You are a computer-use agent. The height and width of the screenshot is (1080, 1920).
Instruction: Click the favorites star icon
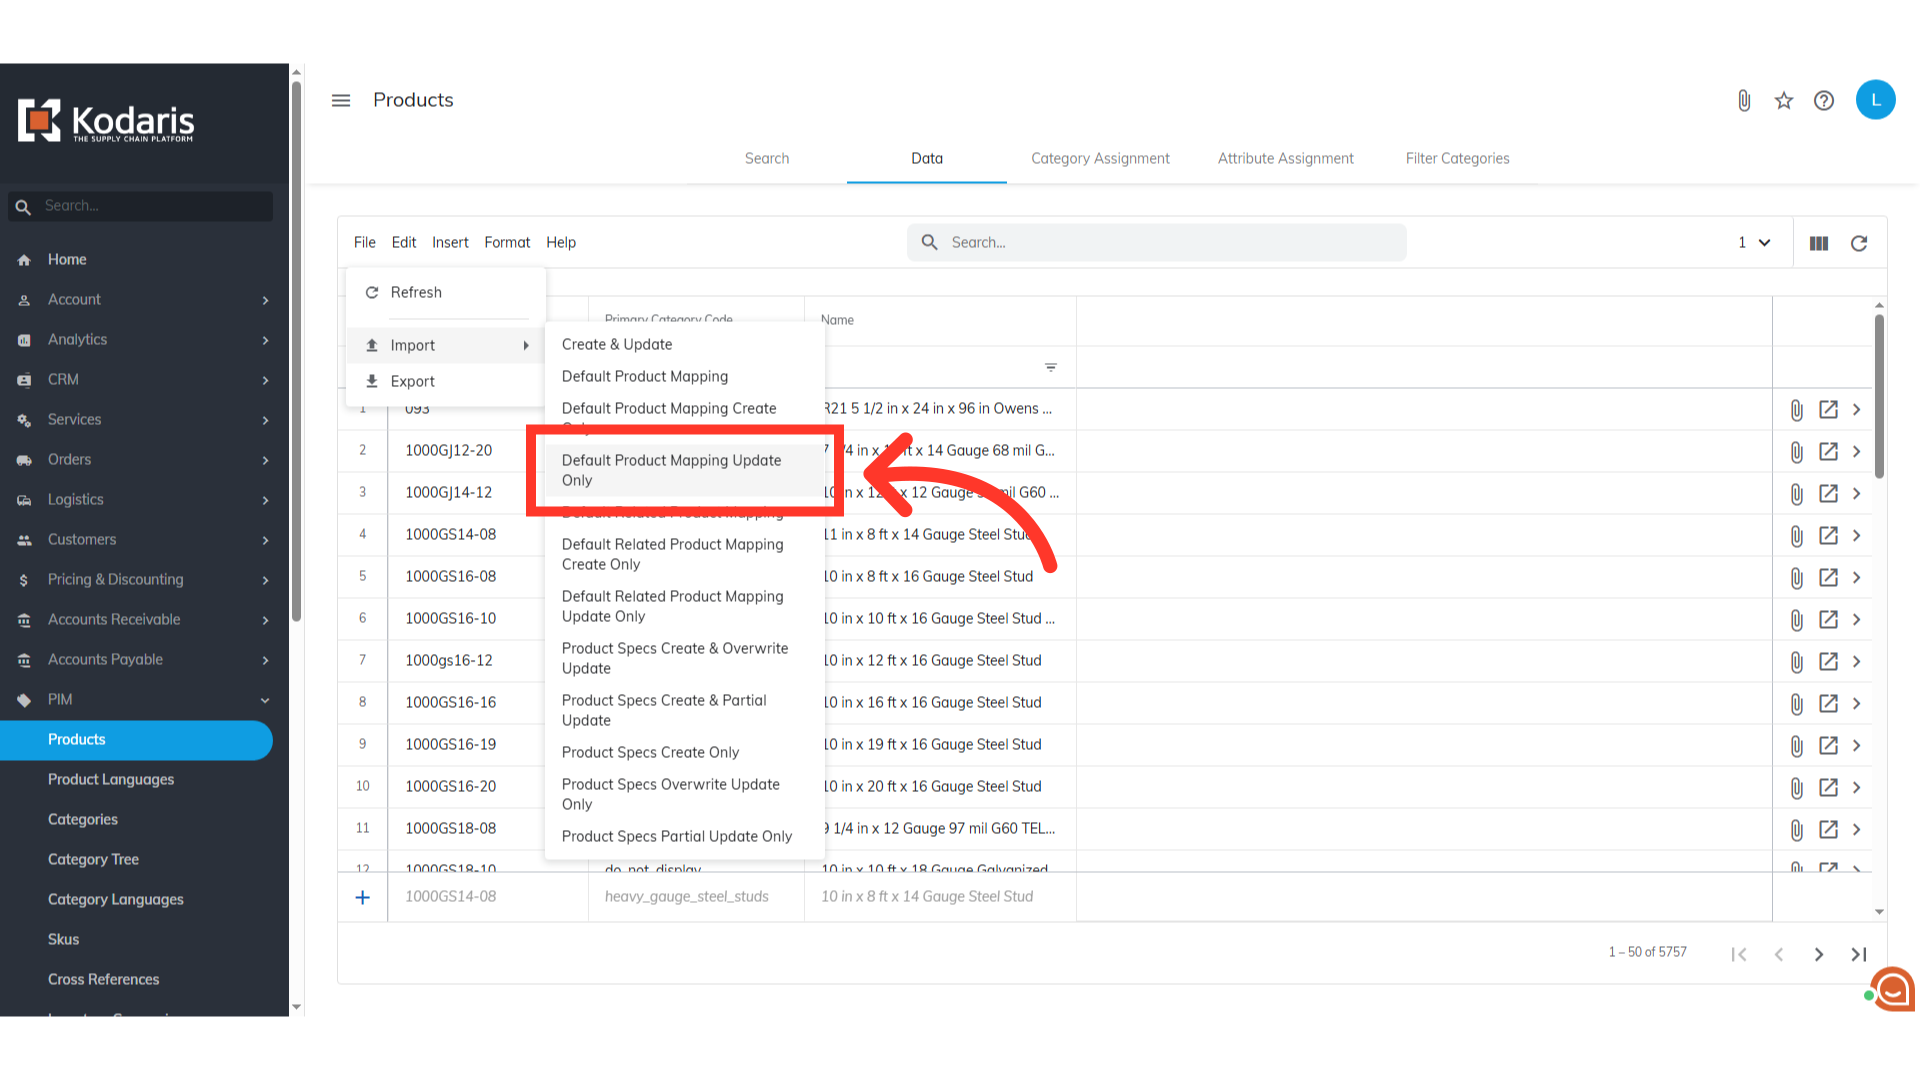click(1784, 100)
